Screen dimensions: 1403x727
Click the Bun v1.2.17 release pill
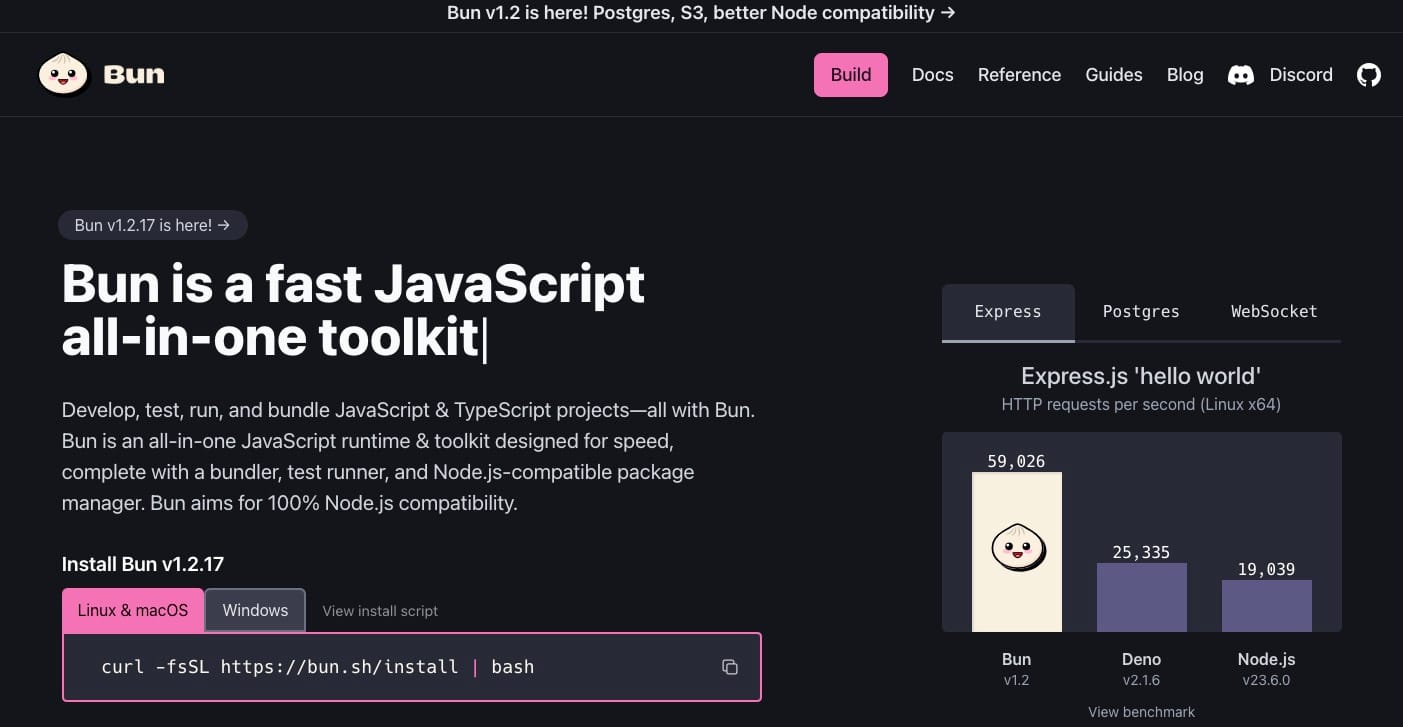(152, 225)
